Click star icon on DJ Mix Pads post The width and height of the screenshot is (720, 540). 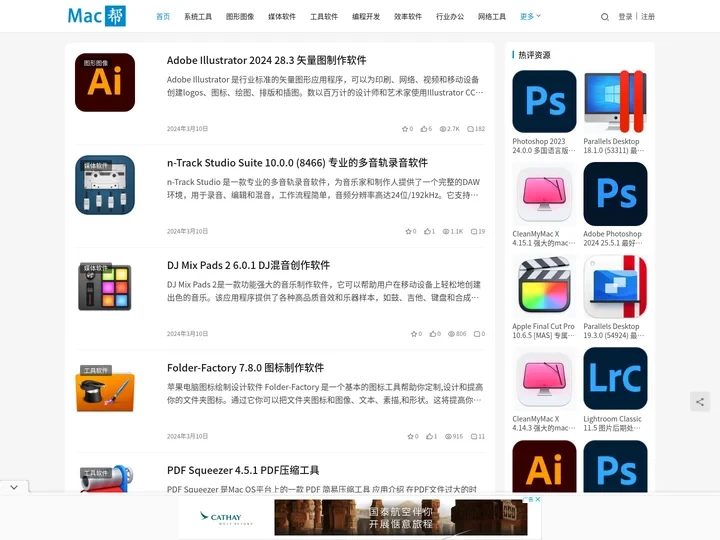414,334
